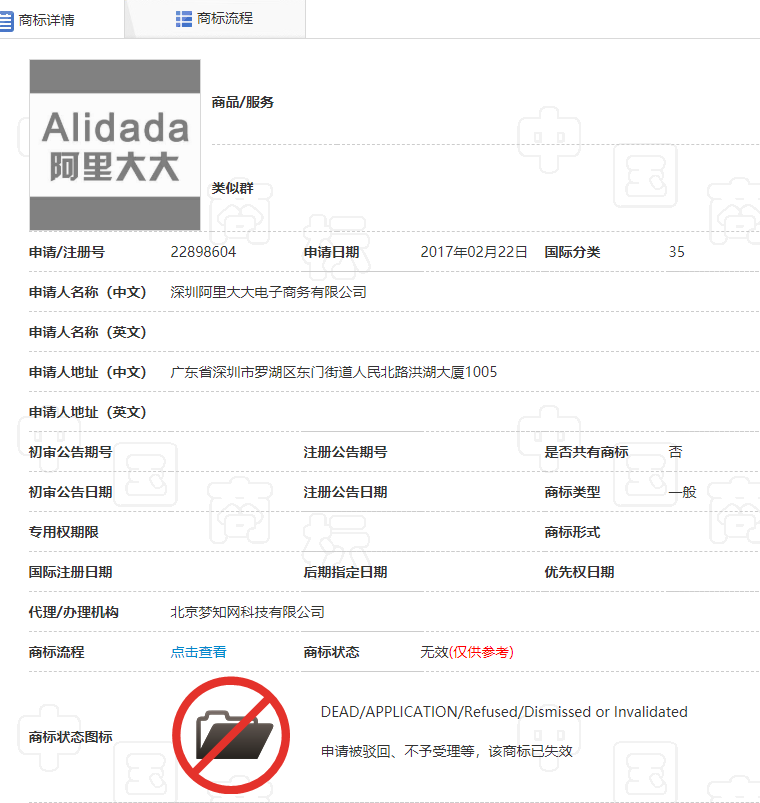
Task: Click the 商标类型 label
Action: (572, 492)
